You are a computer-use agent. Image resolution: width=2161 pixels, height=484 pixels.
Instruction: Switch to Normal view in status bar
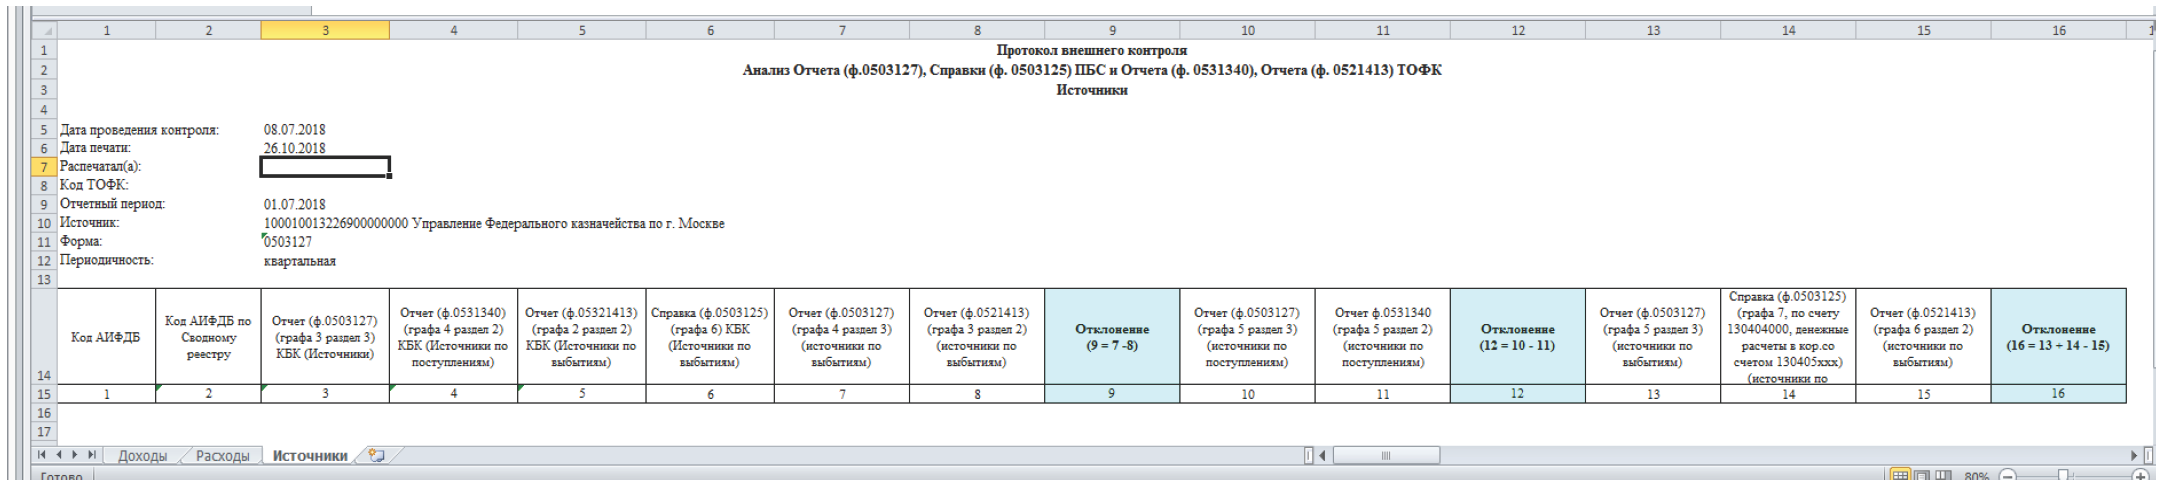pyautogui.click(x=1899, y=477)
